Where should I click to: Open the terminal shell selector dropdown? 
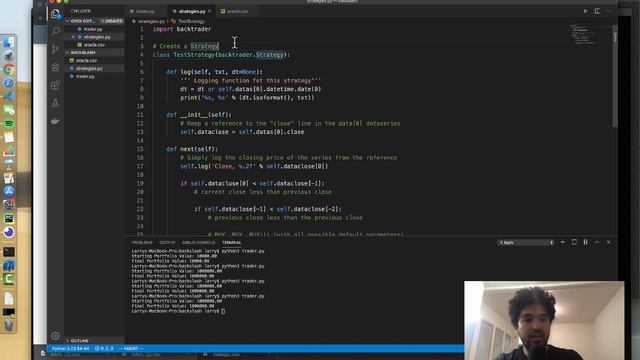pyautogui.click(x=526, y=242)
